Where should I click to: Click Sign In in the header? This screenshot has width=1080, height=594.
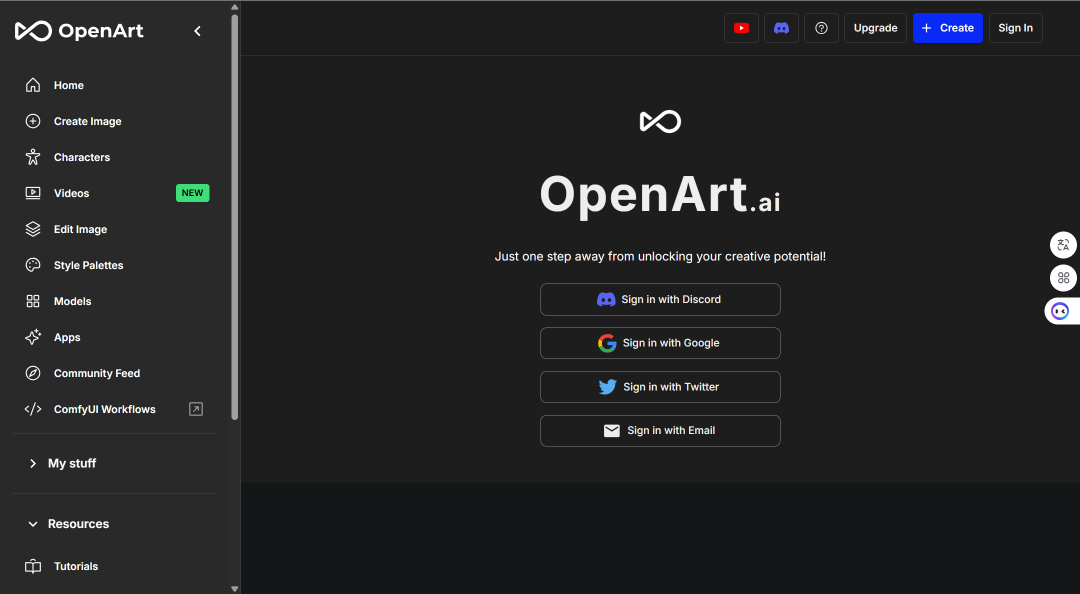point(1015,28)
